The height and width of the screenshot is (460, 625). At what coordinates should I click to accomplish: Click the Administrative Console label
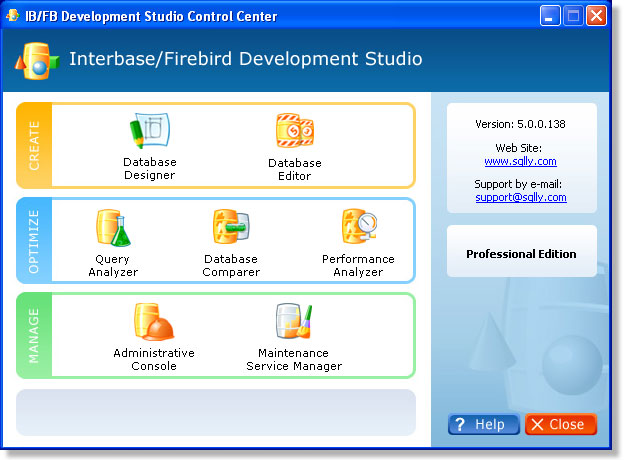tap(154, 359)
